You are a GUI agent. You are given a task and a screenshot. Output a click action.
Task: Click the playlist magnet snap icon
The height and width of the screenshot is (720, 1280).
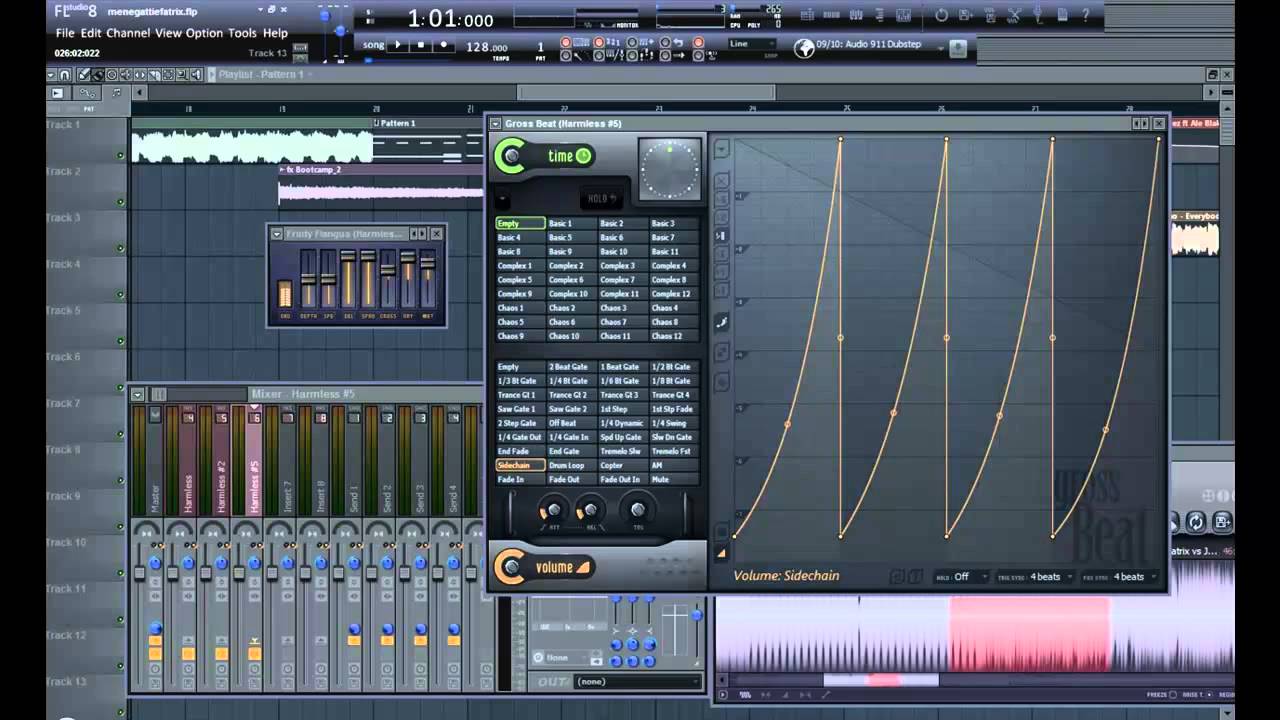tap(65, 75)
